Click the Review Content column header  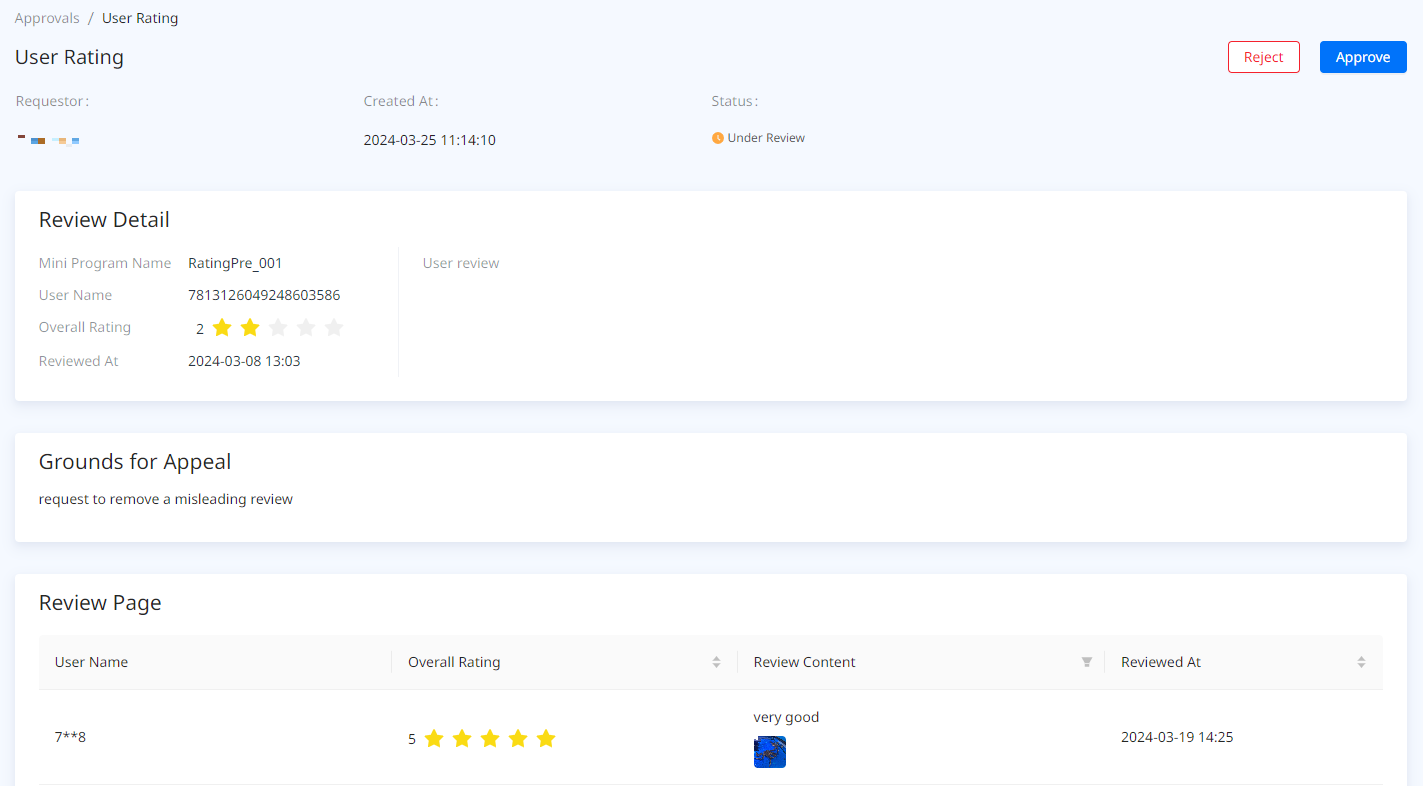[804, 662]
